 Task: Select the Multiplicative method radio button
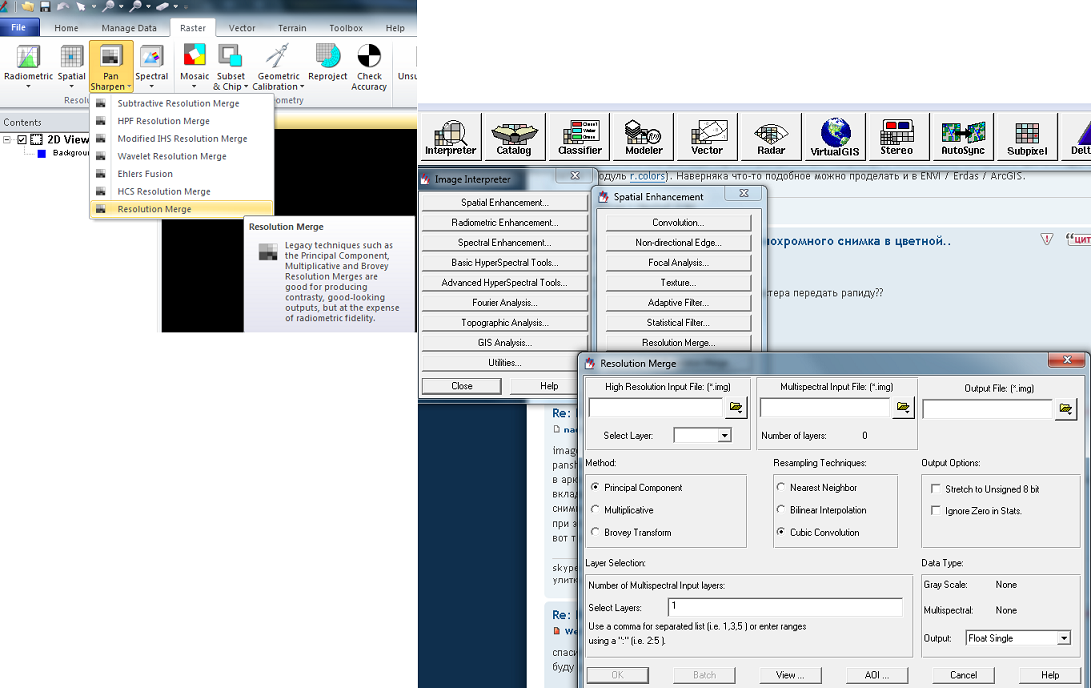[597, 510]
